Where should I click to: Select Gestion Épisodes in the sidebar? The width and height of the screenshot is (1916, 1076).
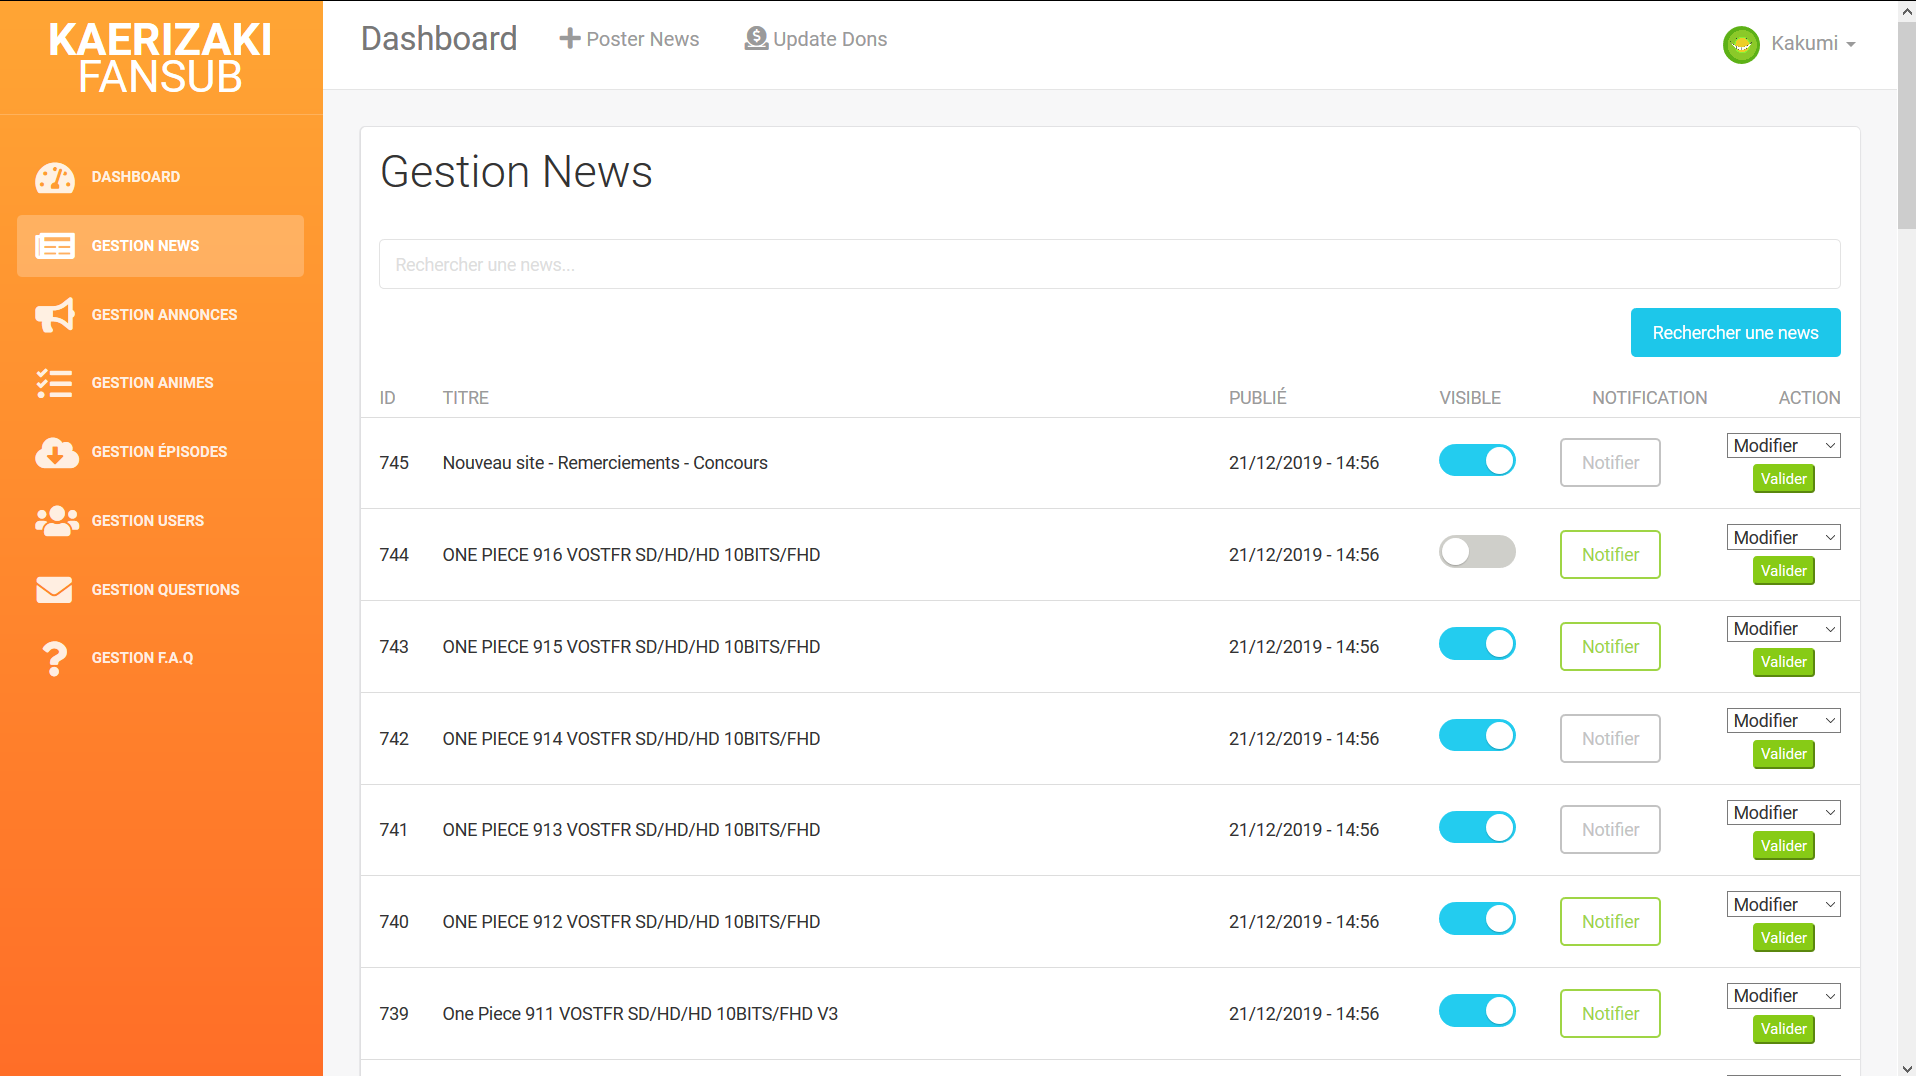tap(160, 452)
